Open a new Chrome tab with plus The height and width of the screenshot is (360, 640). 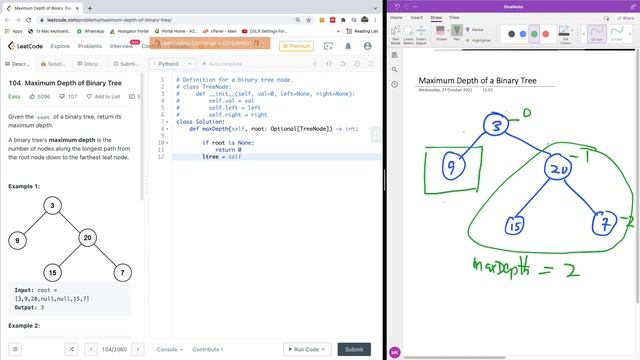pyautogui.click(x=90, y=8)
